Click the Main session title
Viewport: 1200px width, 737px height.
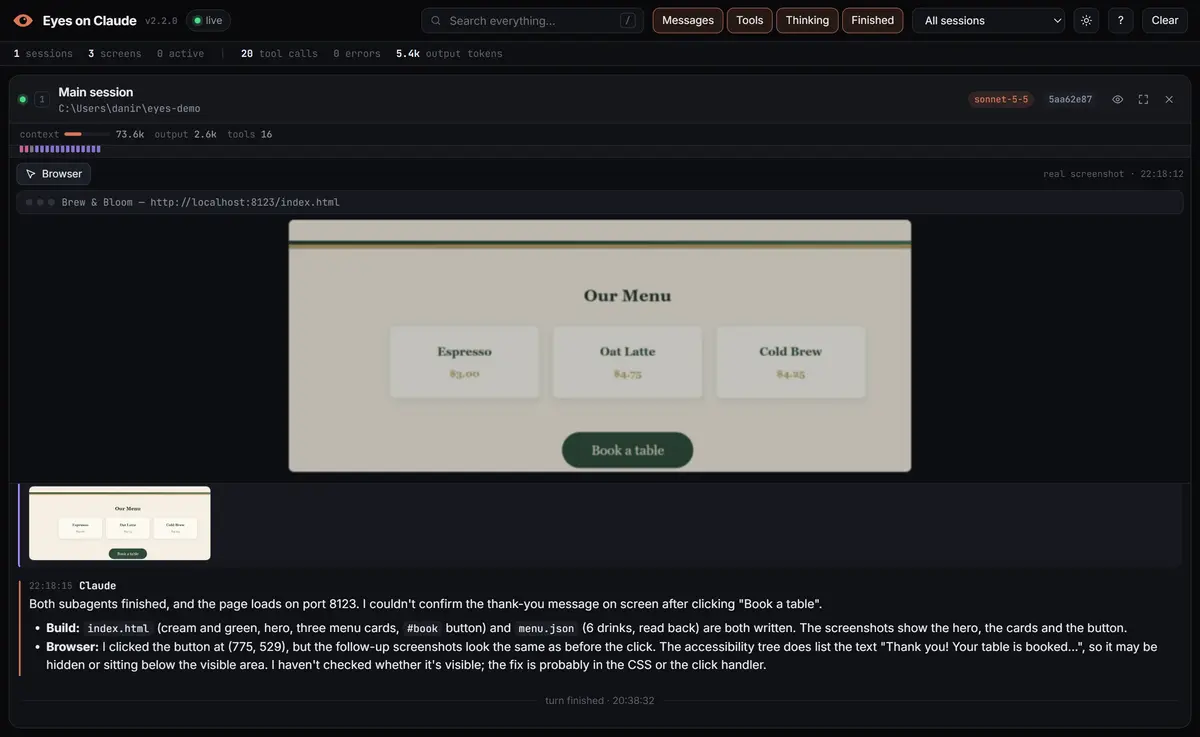[95, 92]
